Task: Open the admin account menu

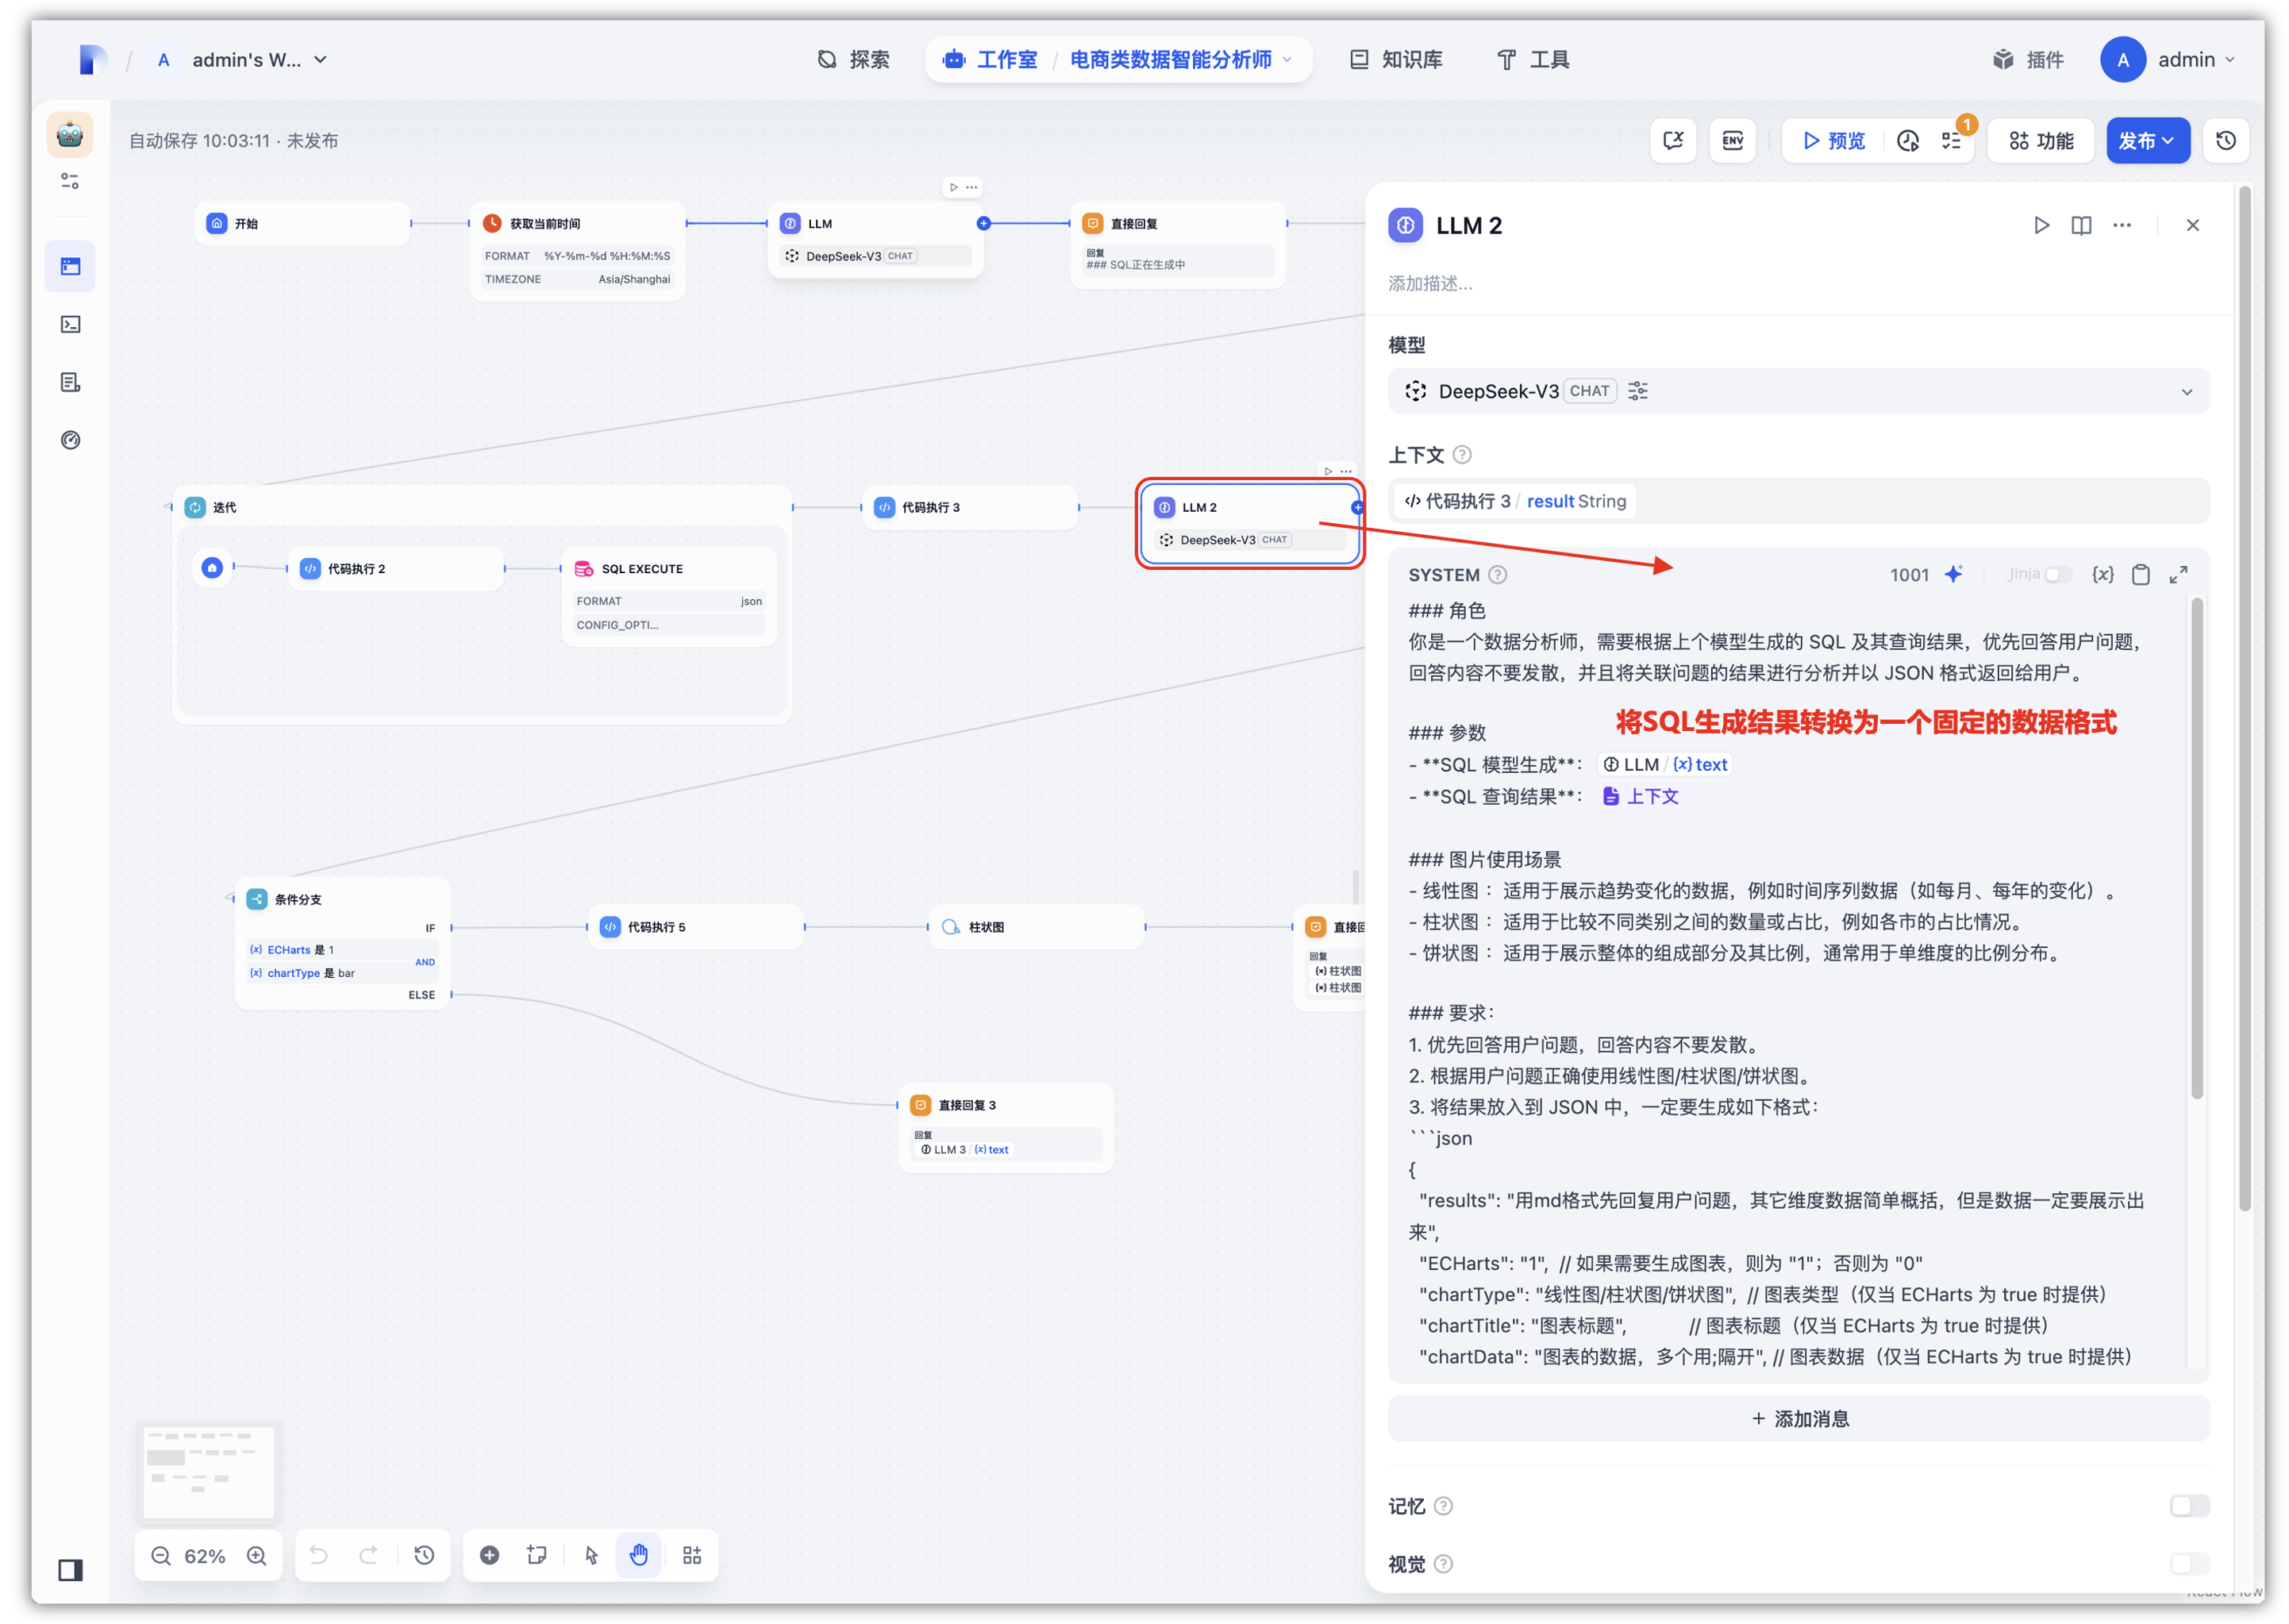Action: [x=2168, y=60]
